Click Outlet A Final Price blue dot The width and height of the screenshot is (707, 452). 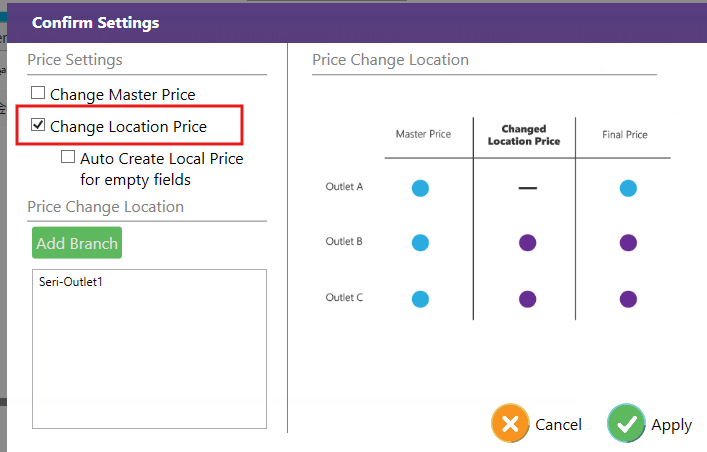point(628,188)
